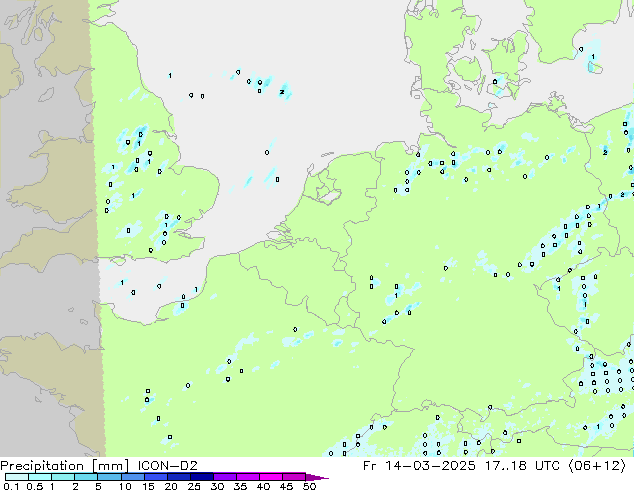634x490 pixels.
Task: Click the legend arrow above 50 mm
Action: [317, 477]
